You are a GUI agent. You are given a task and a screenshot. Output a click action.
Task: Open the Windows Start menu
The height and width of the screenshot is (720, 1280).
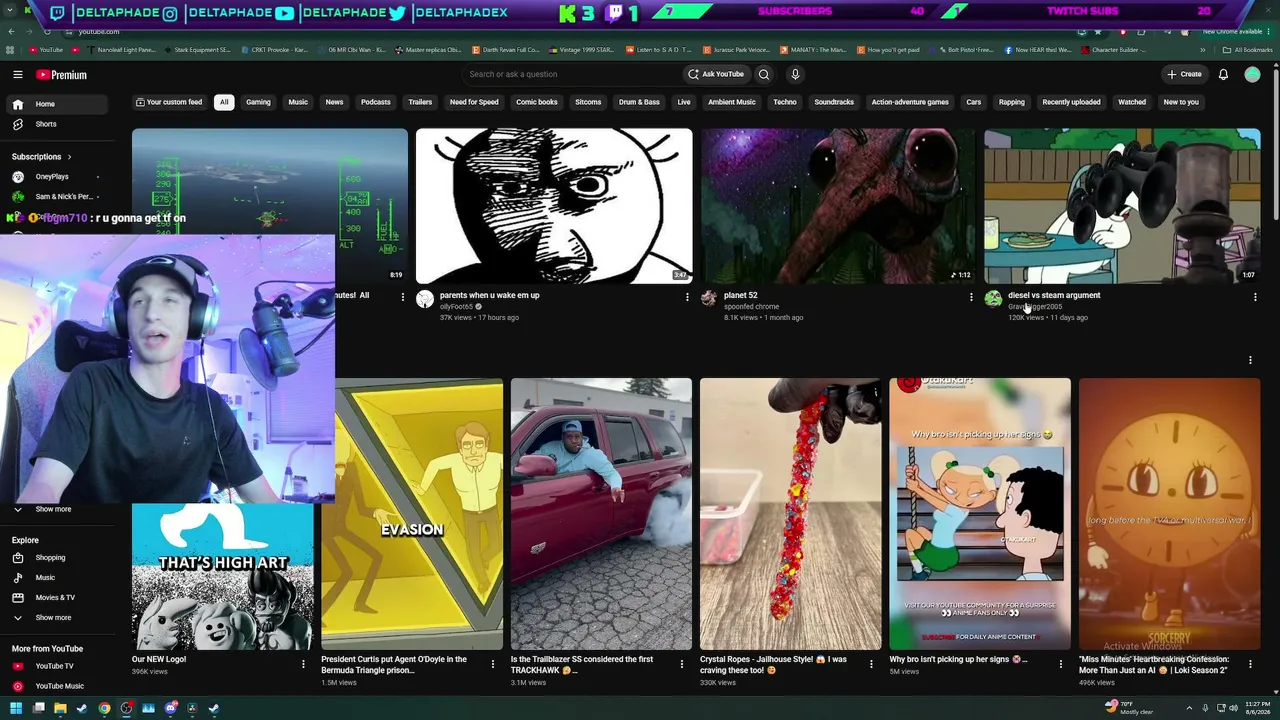(16, 708)
